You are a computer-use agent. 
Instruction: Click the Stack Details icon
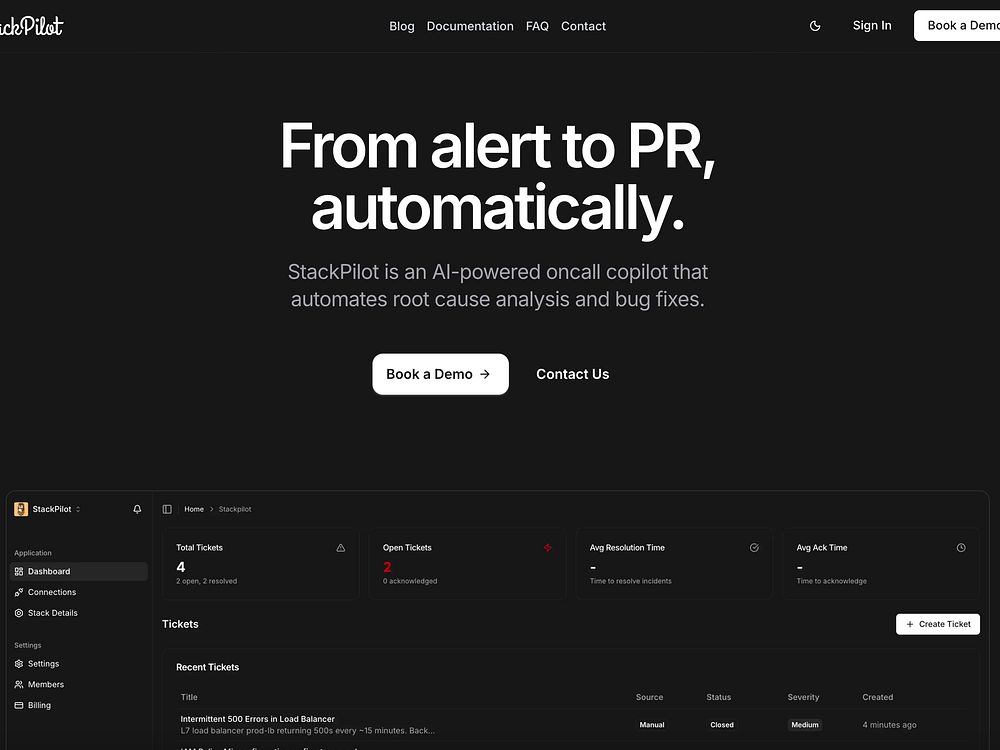pos(19,613)
